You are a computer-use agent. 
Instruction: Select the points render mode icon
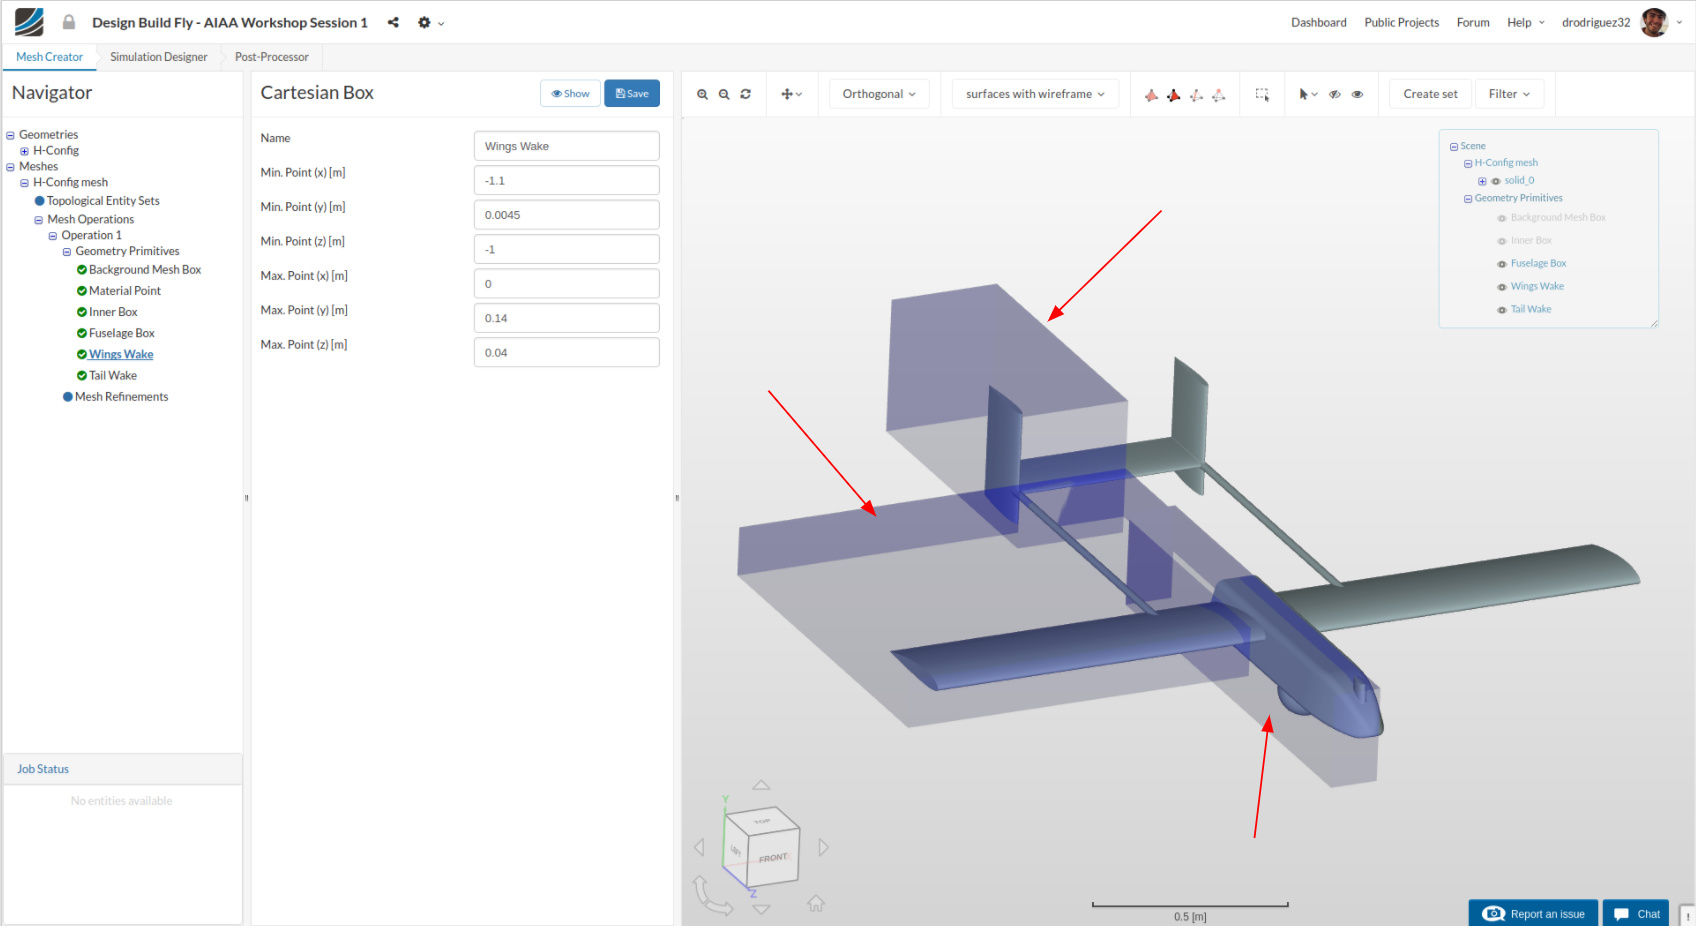(x=1218, y=95)
